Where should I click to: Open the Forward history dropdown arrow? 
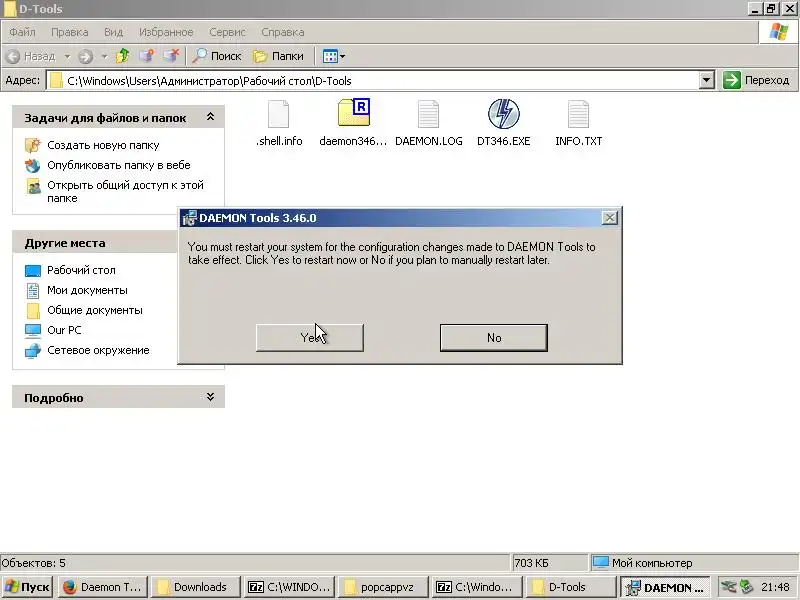click(x=104, y=56)
